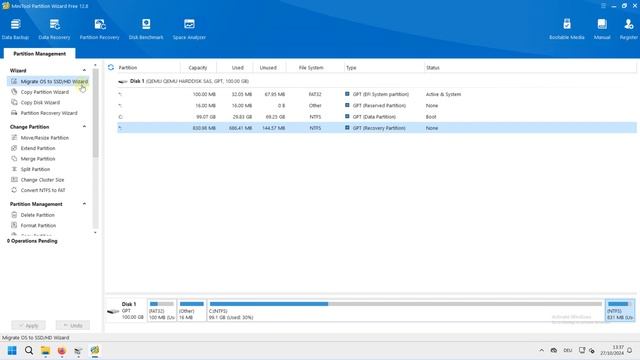640x360 pixels.
Task: Select the Partition Management tab
Action: [x=39, y=53]
